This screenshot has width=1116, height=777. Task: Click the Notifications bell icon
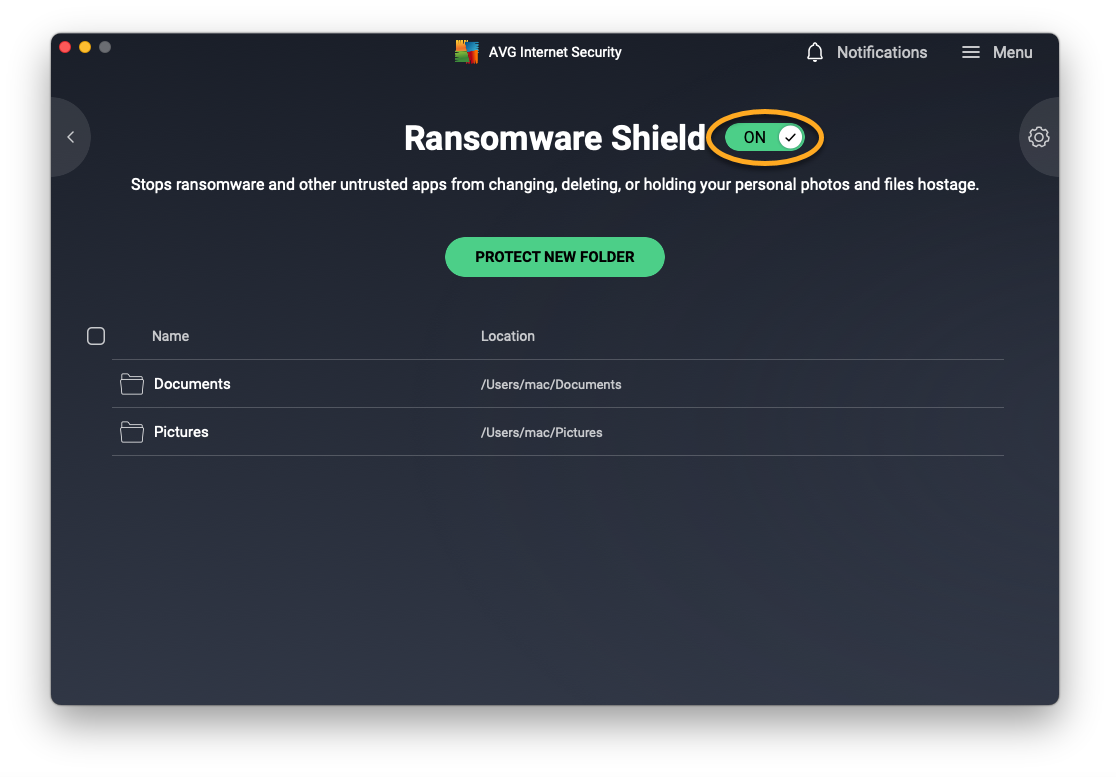(815, 52)
